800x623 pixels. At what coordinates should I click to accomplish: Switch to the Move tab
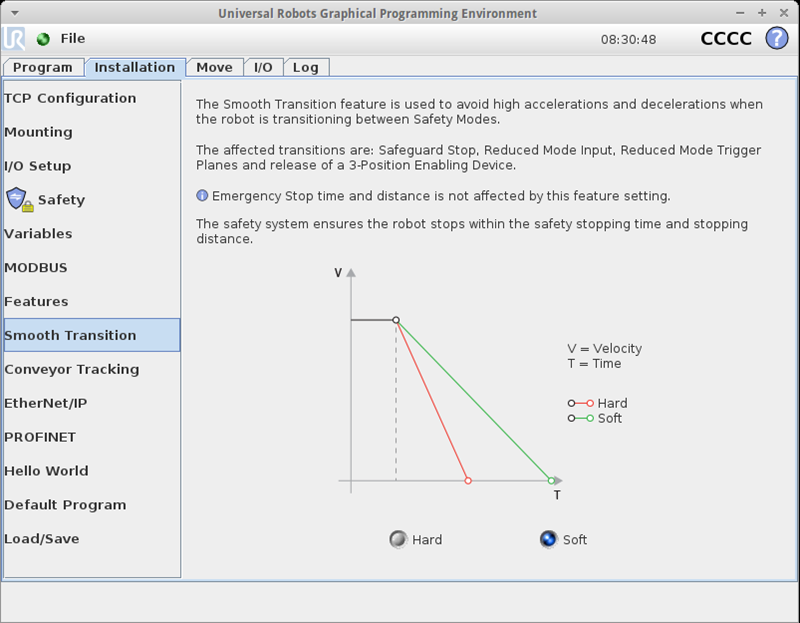(214, 67)
